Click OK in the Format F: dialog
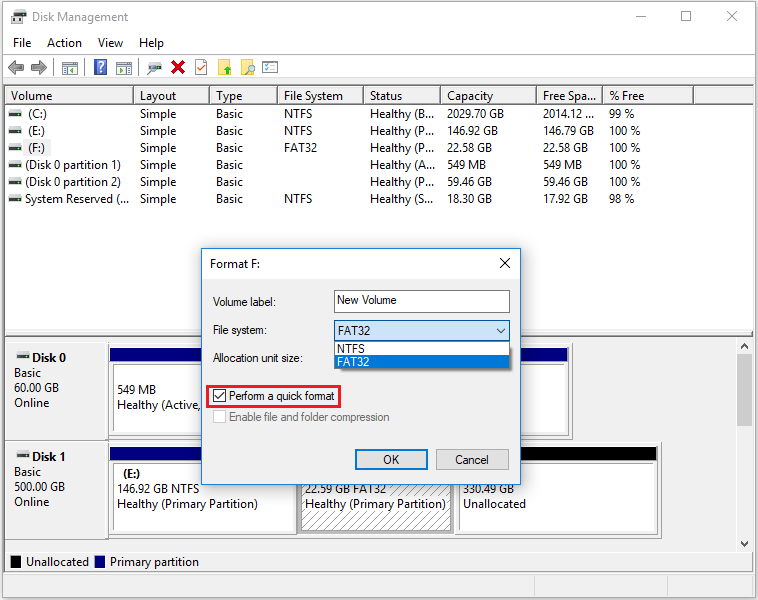 pyautogui.click(x=391, y=459)
